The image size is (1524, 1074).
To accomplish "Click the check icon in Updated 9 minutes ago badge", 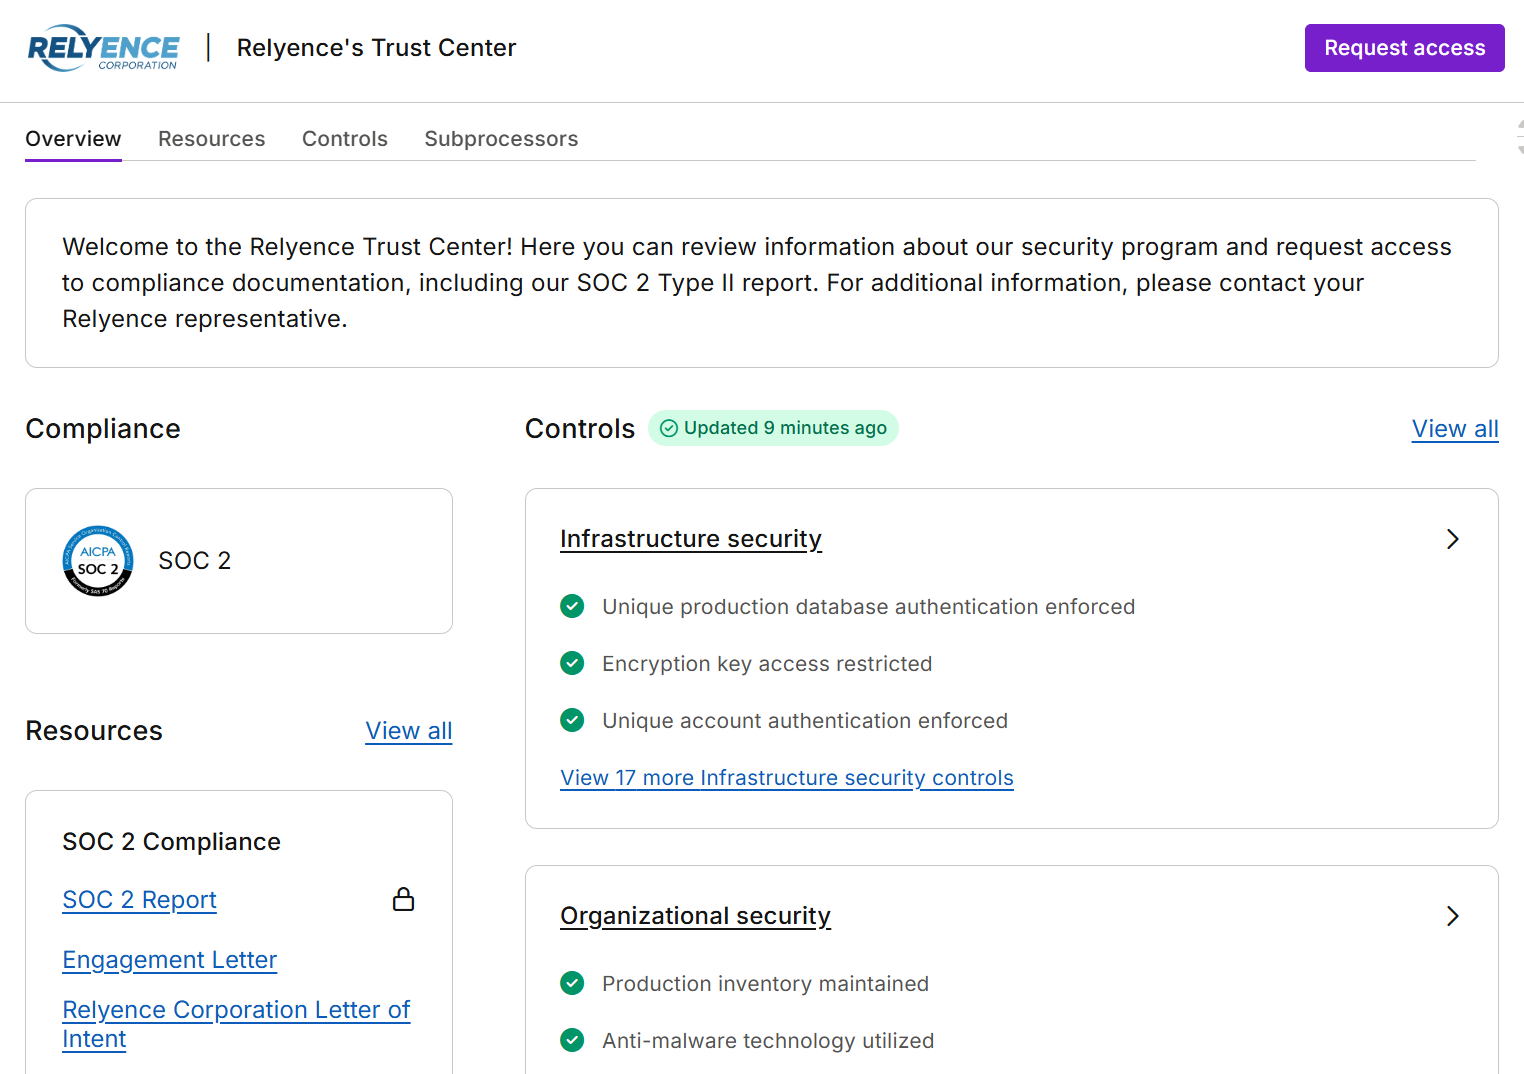I will (669, 428).
